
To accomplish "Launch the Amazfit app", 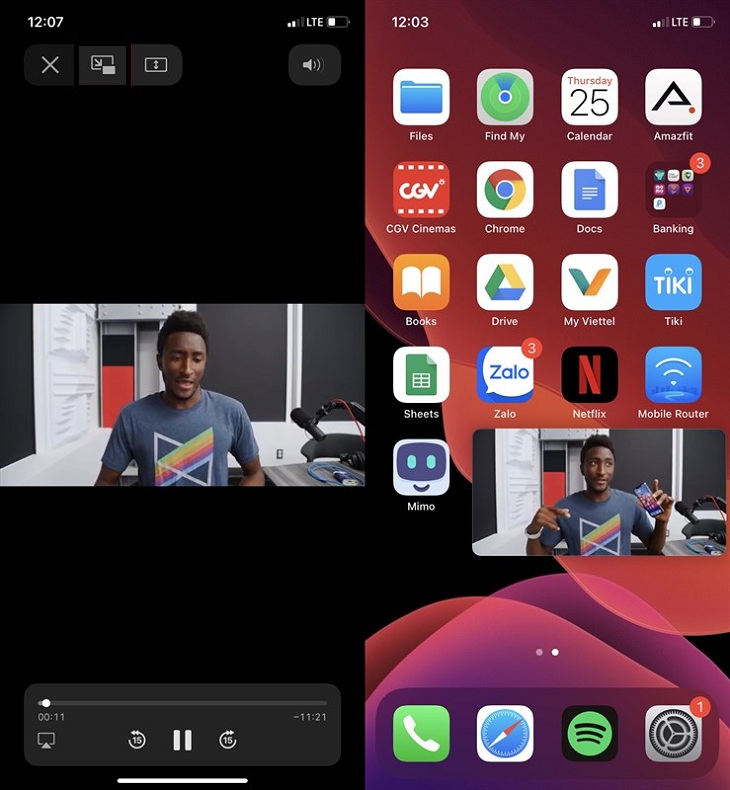I will [673, 97].
